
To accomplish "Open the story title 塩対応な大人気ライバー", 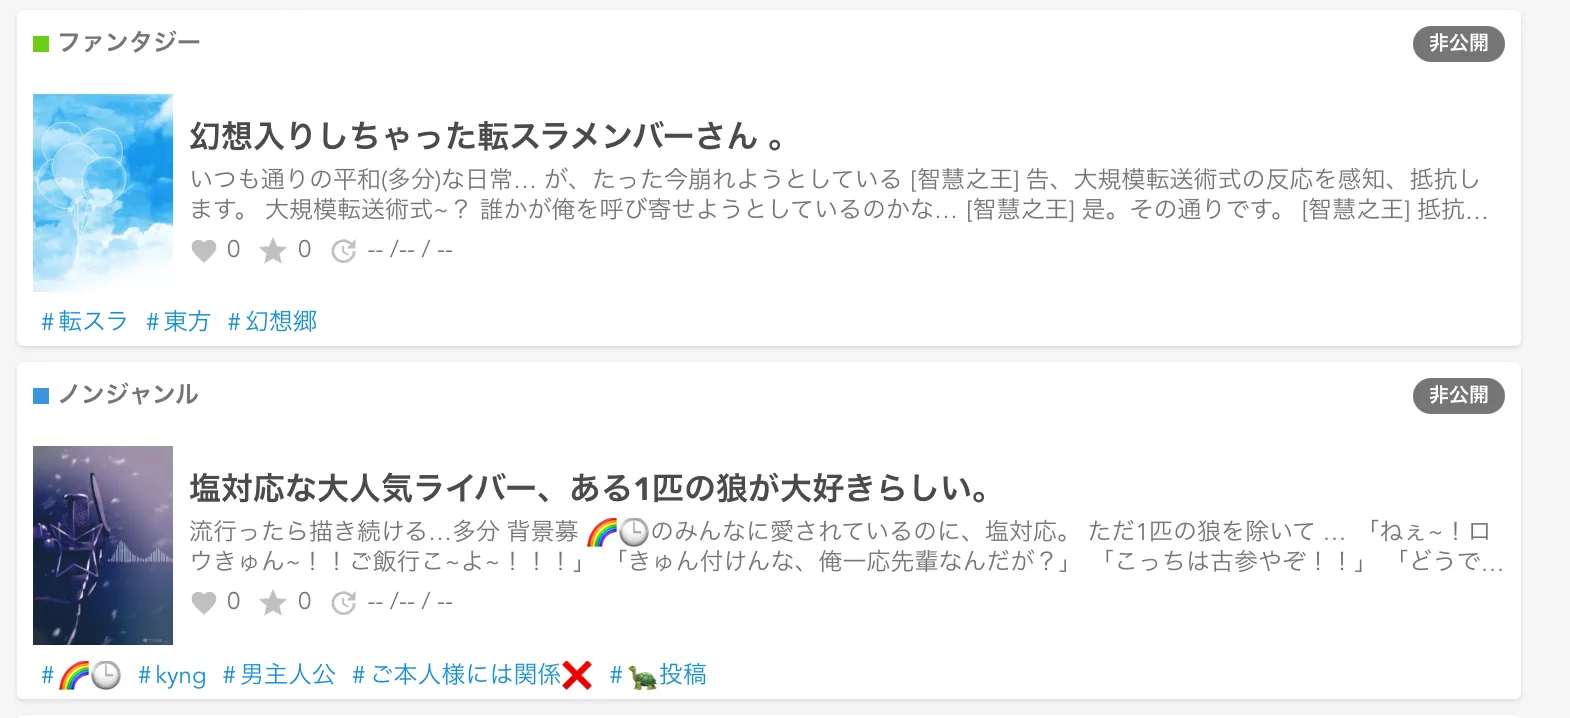I will 590,488.
